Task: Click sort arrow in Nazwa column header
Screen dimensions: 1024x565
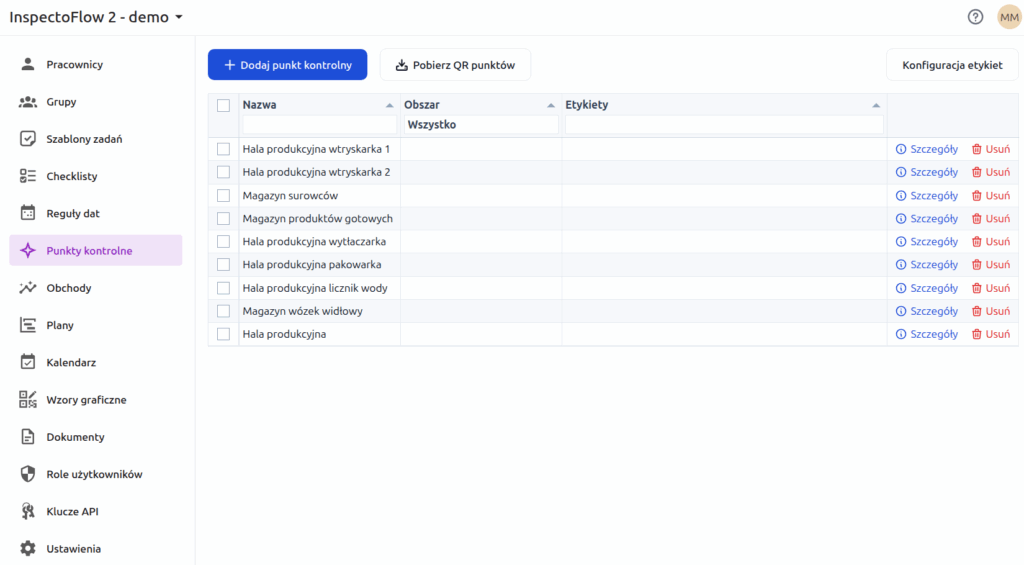Action: coord(389,105)
